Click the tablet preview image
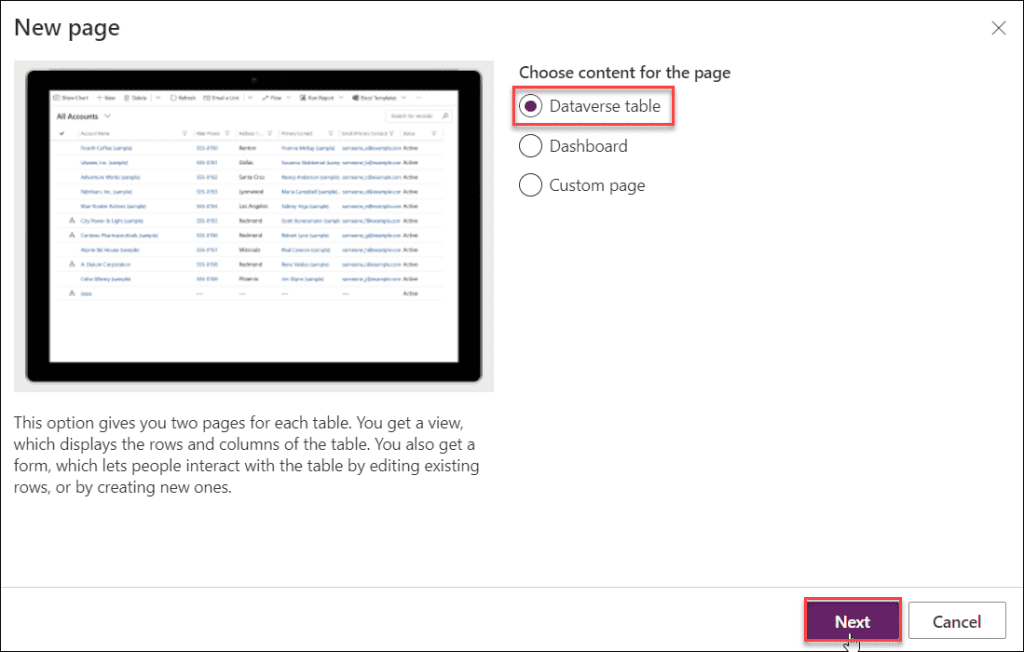The height and width of the screenshot is (652, 1024). (254, 226)
